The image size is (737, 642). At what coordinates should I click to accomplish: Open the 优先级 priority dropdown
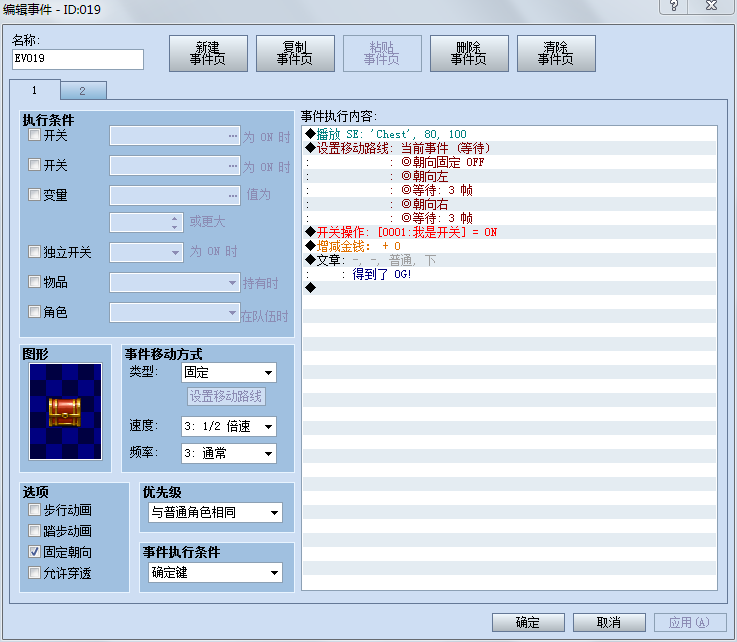click(216, 513)
